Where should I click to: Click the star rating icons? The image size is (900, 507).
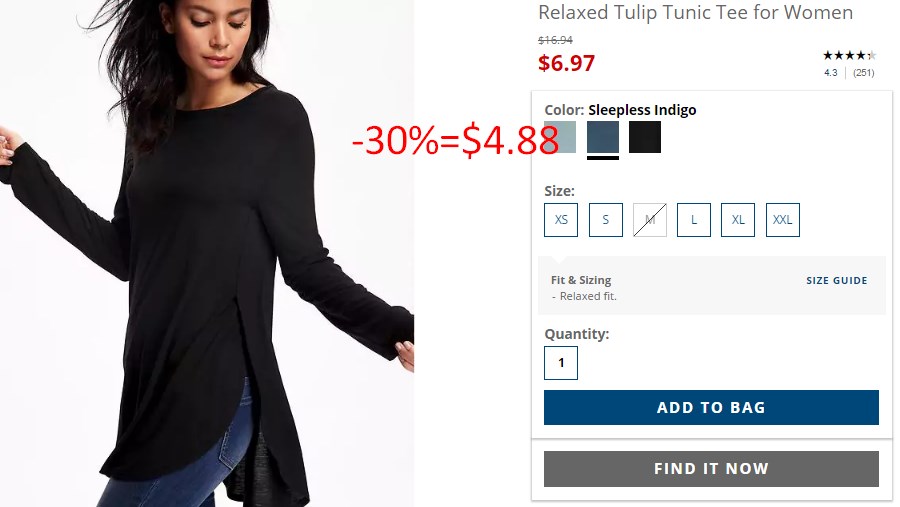click(x=849, y=56)
